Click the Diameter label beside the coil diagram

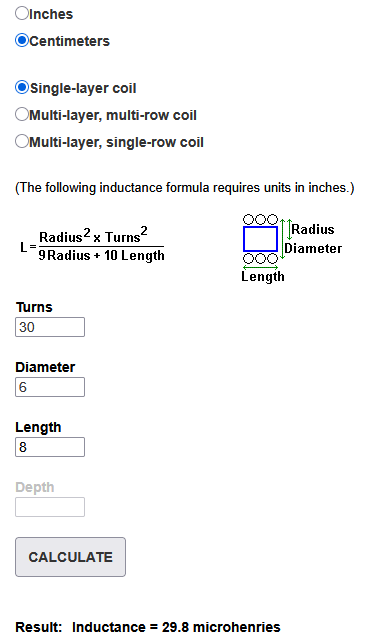[313, 248]
